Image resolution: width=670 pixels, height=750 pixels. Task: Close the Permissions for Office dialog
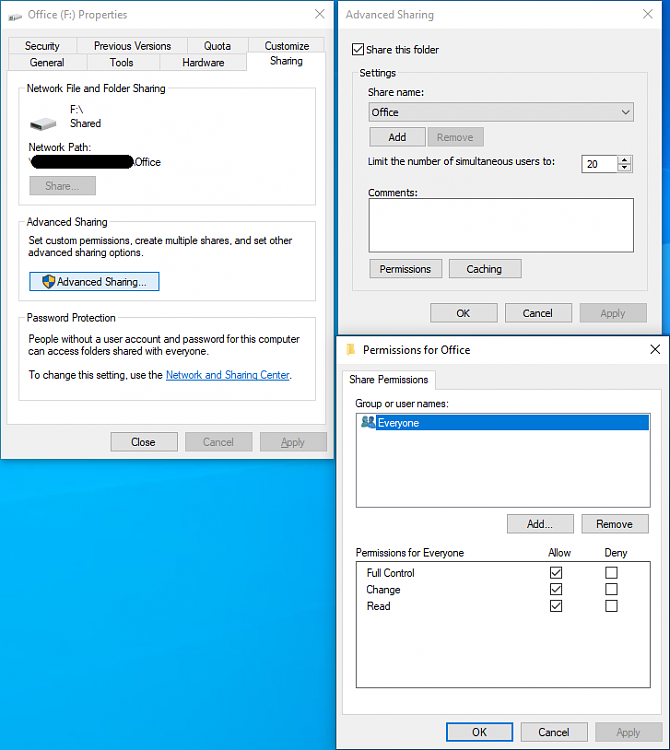click(655, 350)
